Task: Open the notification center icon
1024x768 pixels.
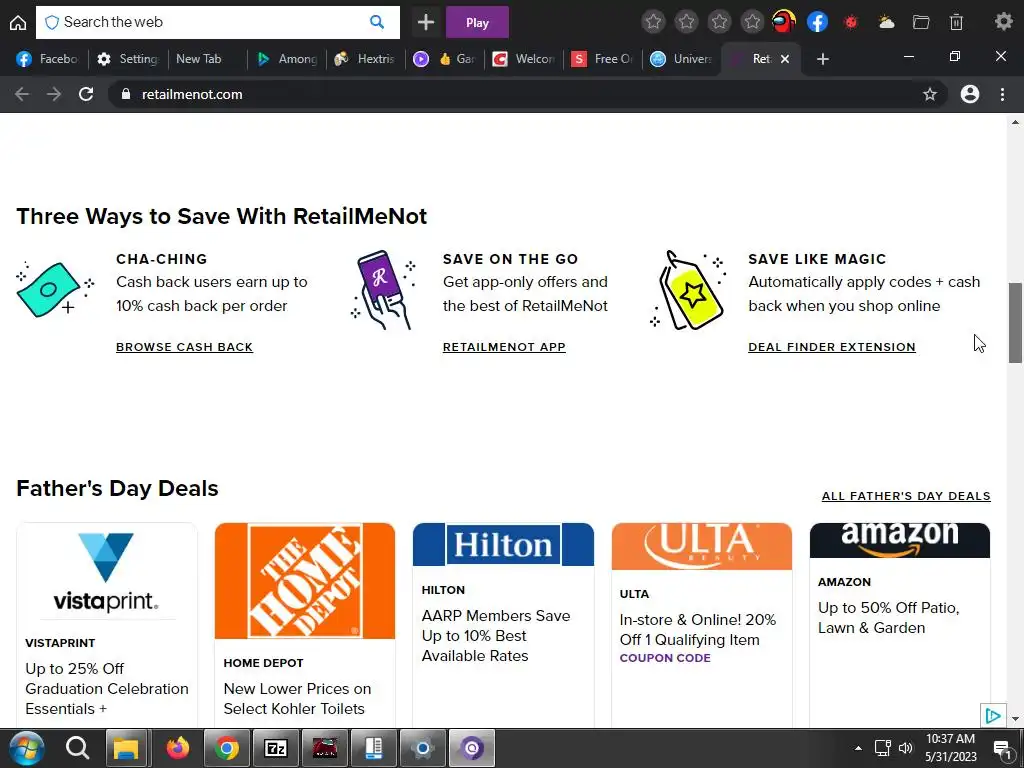Action: pyautogui.click(x=1002, y=748)
